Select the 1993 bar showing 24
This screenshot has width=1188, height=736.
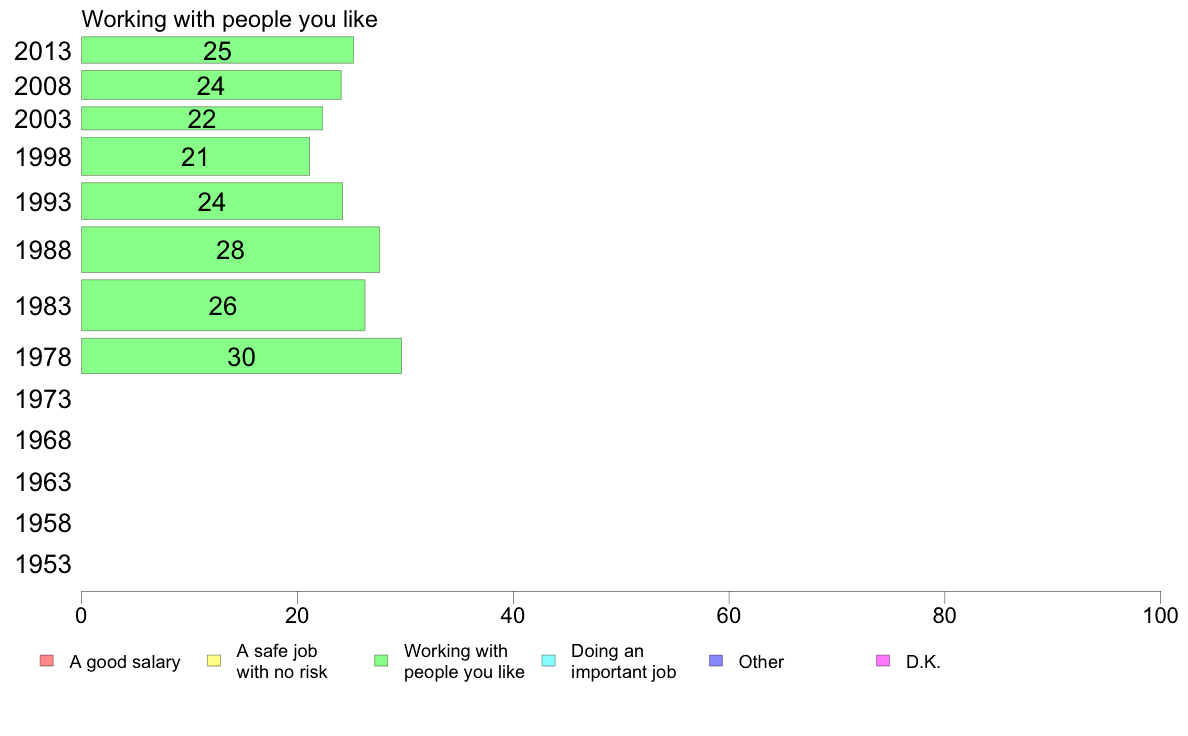click(212, 201)
